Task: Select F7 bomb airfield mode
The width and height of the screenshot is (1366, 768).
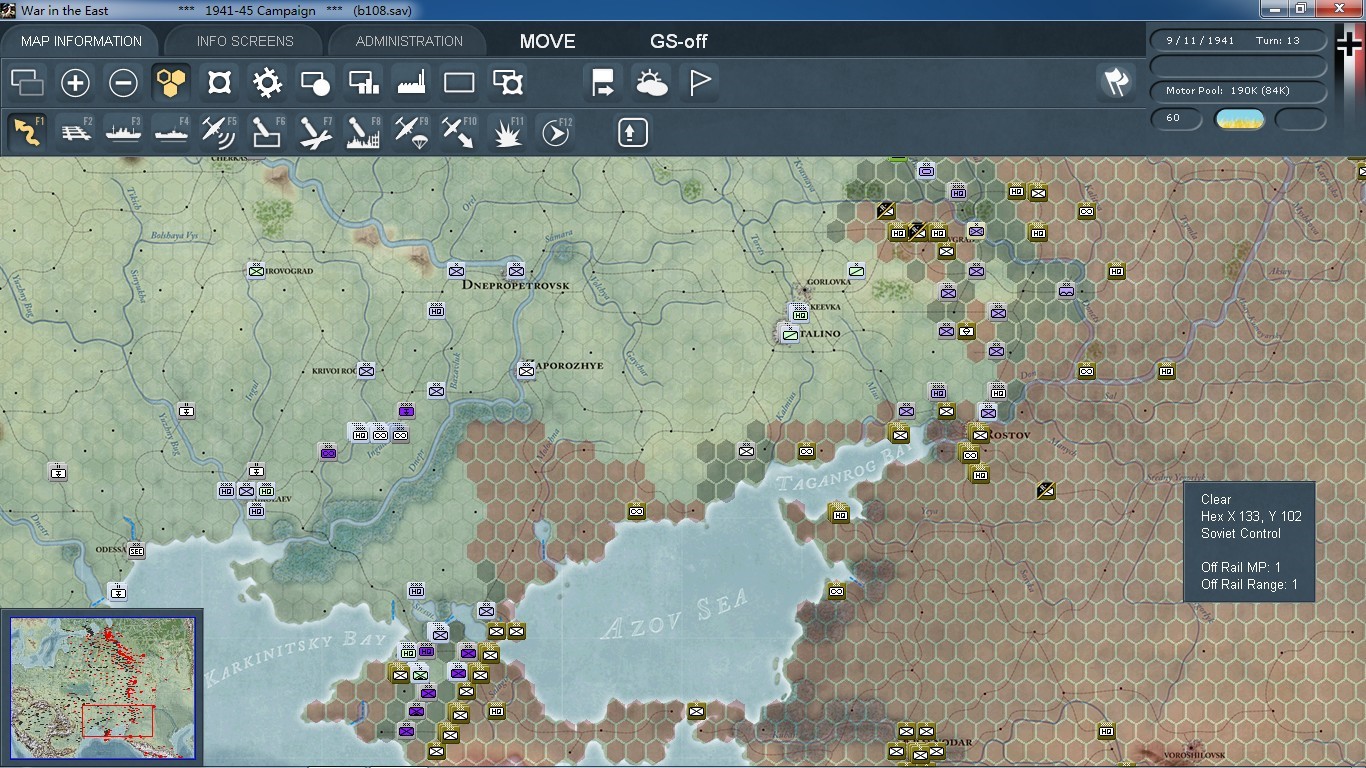Action: [x=315, y=132]
